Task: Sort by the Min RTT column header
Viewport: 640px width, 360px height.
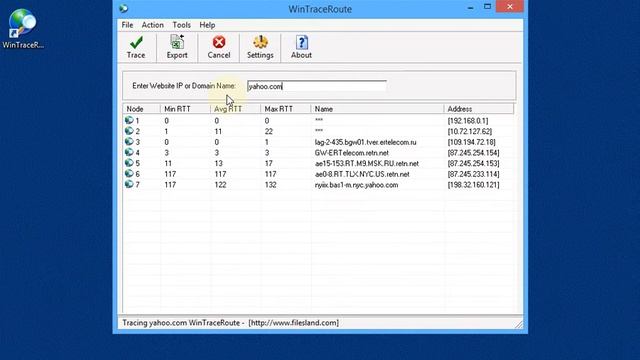Action: [x=185, y=109]
